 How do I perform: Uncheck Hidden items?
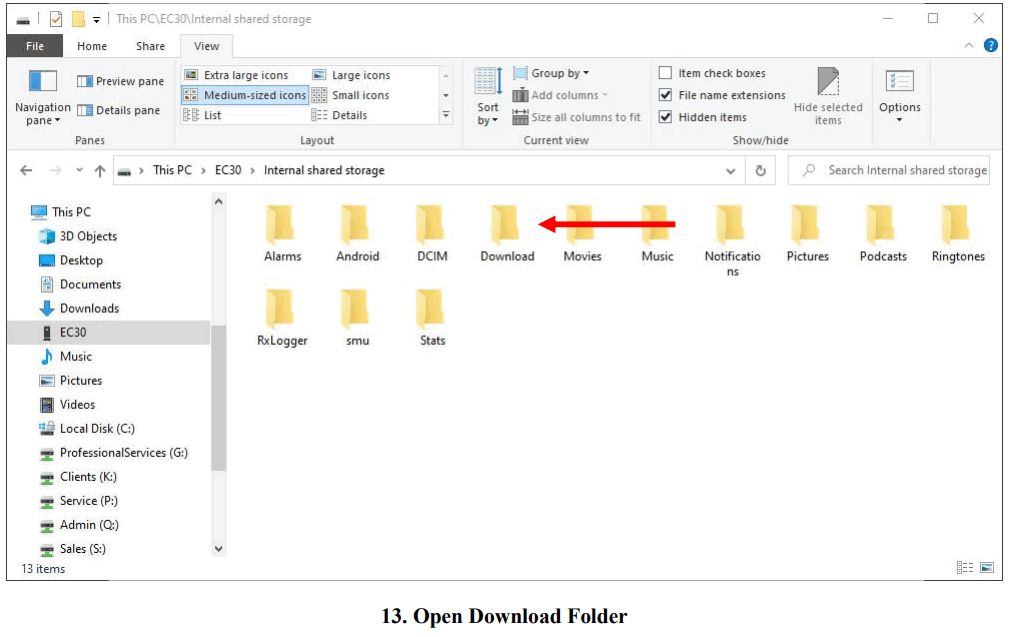pyautogui.click(x=665, y=116)
